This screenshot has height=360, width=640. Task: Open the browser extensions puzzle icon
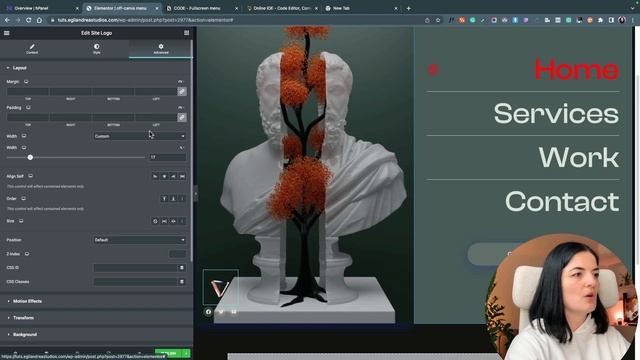(x=600, y=20)
